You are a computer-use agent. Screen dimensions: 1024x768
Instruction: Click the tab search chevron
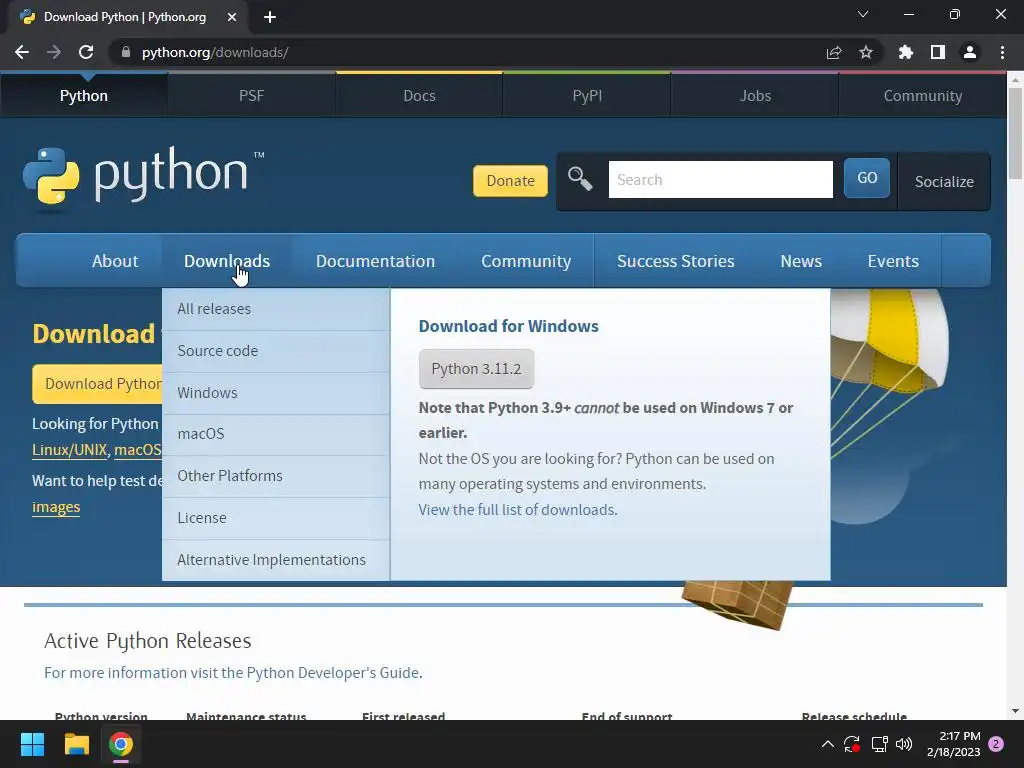click(x=863, y=14)
